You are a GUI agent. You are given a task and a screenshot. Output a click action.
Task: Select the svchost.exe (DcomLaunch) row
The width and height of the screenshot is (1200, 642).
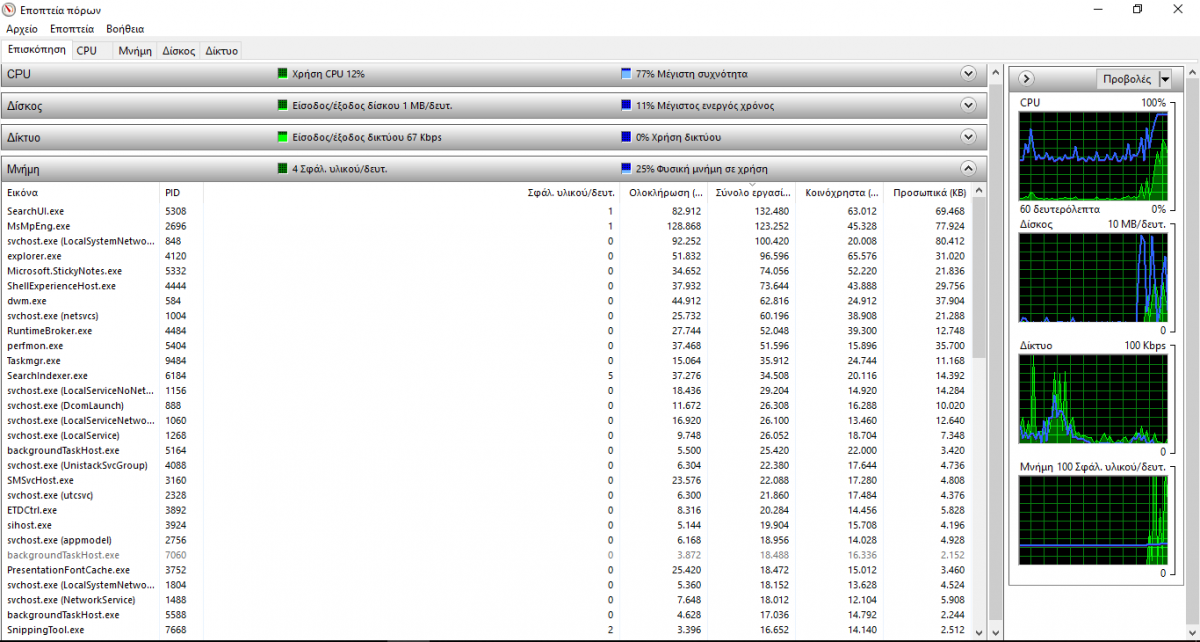(x=487, y=406)
